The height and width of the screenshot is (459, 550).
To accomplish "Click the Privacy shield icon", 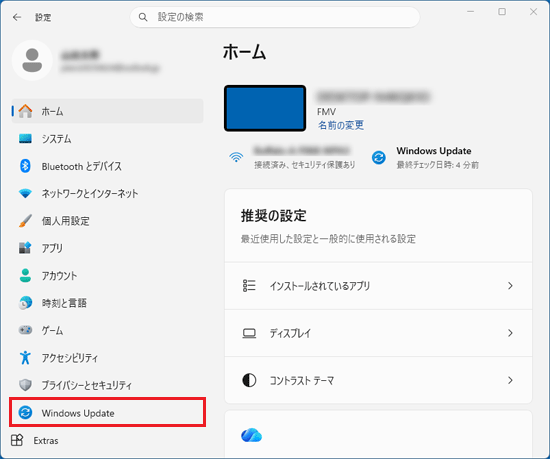I will pyautogui.click(x=25, y=385).
